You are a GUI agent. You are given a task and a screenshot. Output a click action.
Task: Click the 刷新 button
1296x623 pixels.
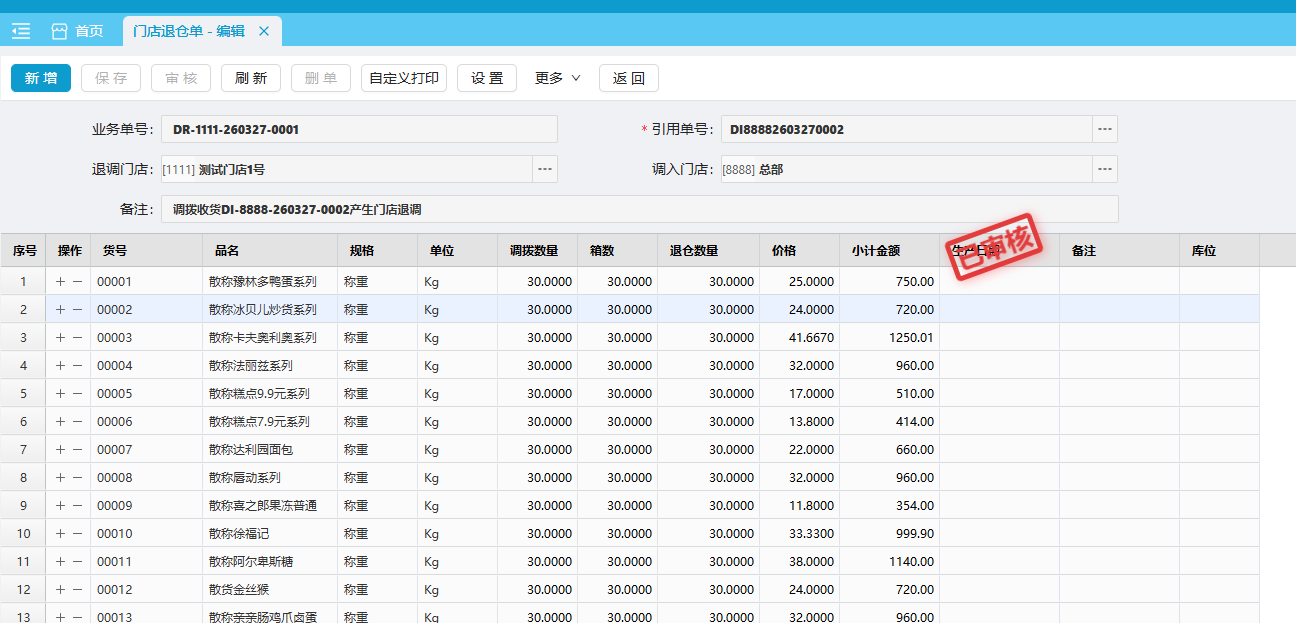click(x=250, y=78)
